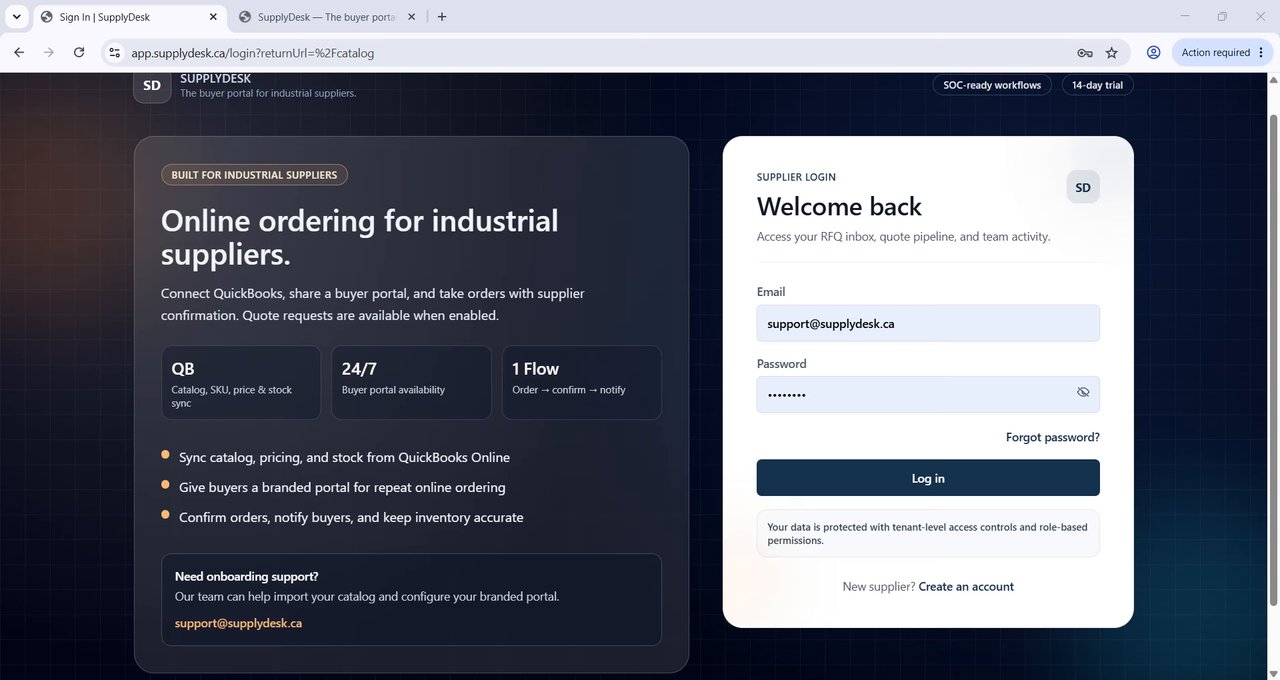Click the Action required button

coord(1222,52)
